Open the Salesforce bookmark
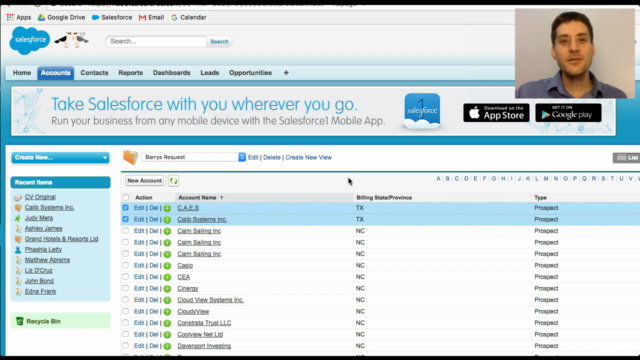 [x=112, y=17]
